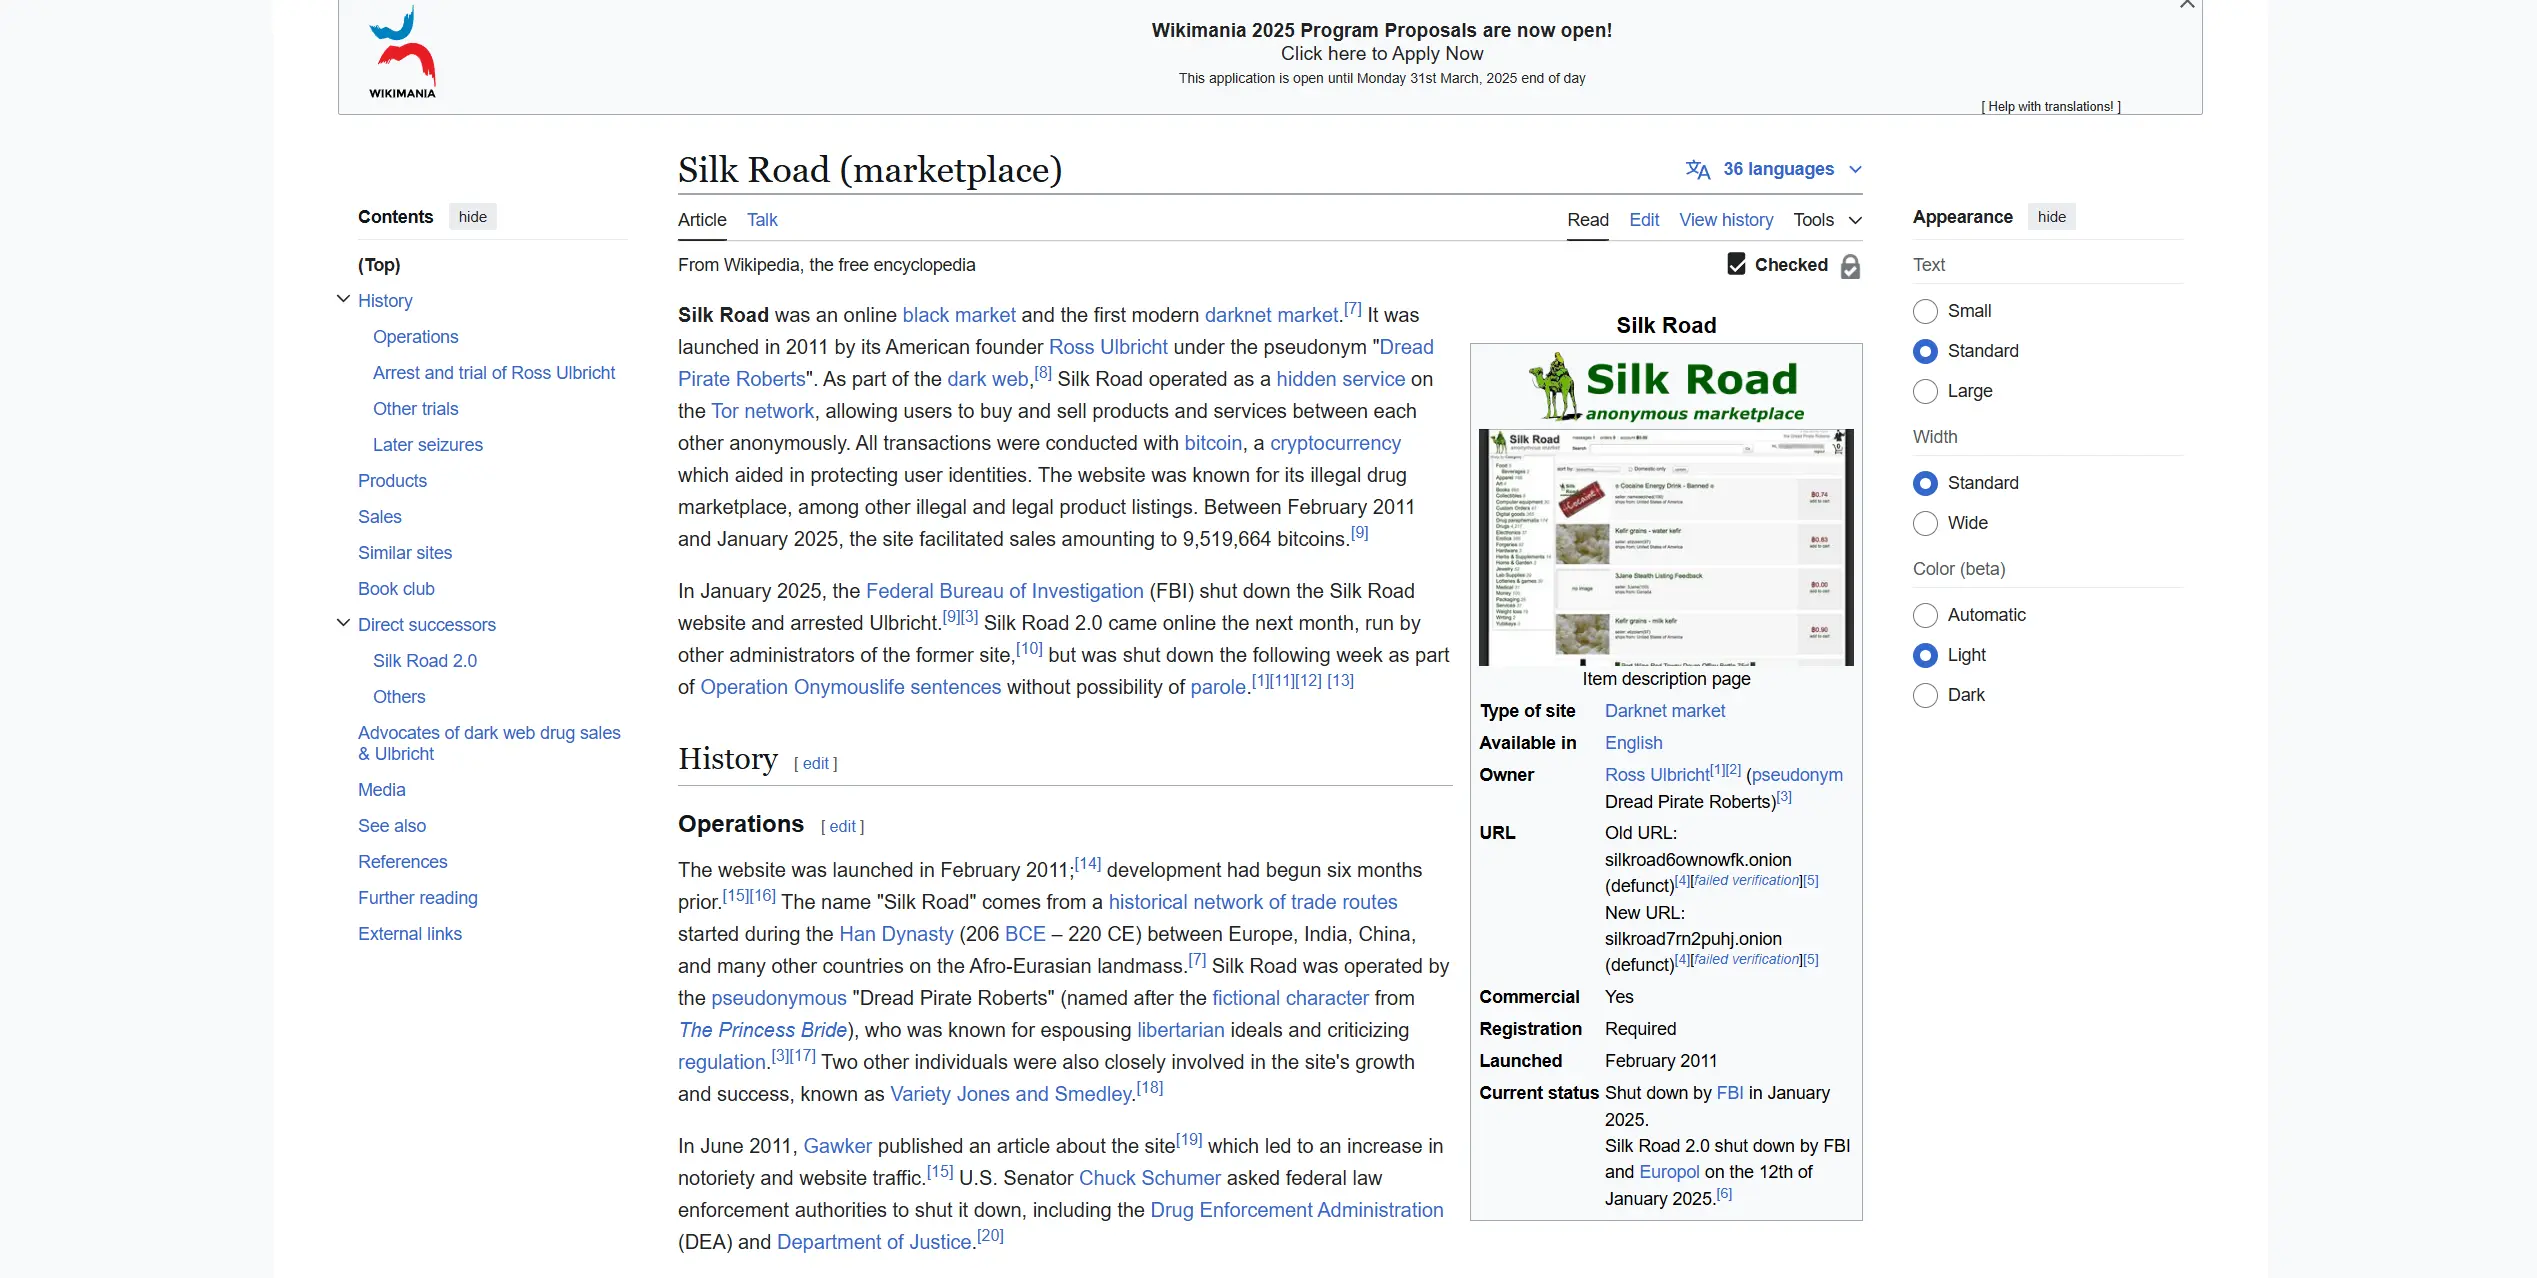
Task: Select the Large text size option
Action: point(1925,391)
